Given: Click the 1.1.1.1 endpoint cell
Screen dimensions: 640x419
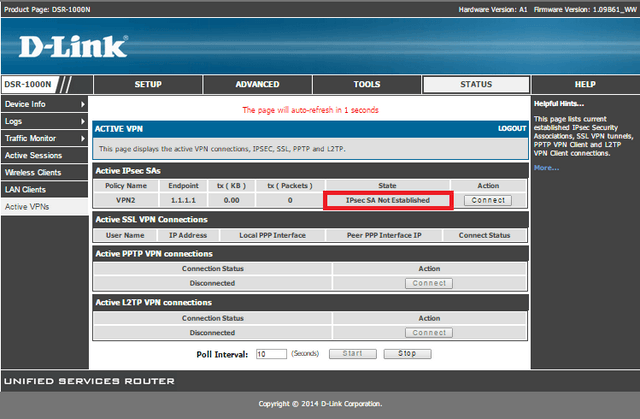Looking at the screenshot, I should [183, 200].
